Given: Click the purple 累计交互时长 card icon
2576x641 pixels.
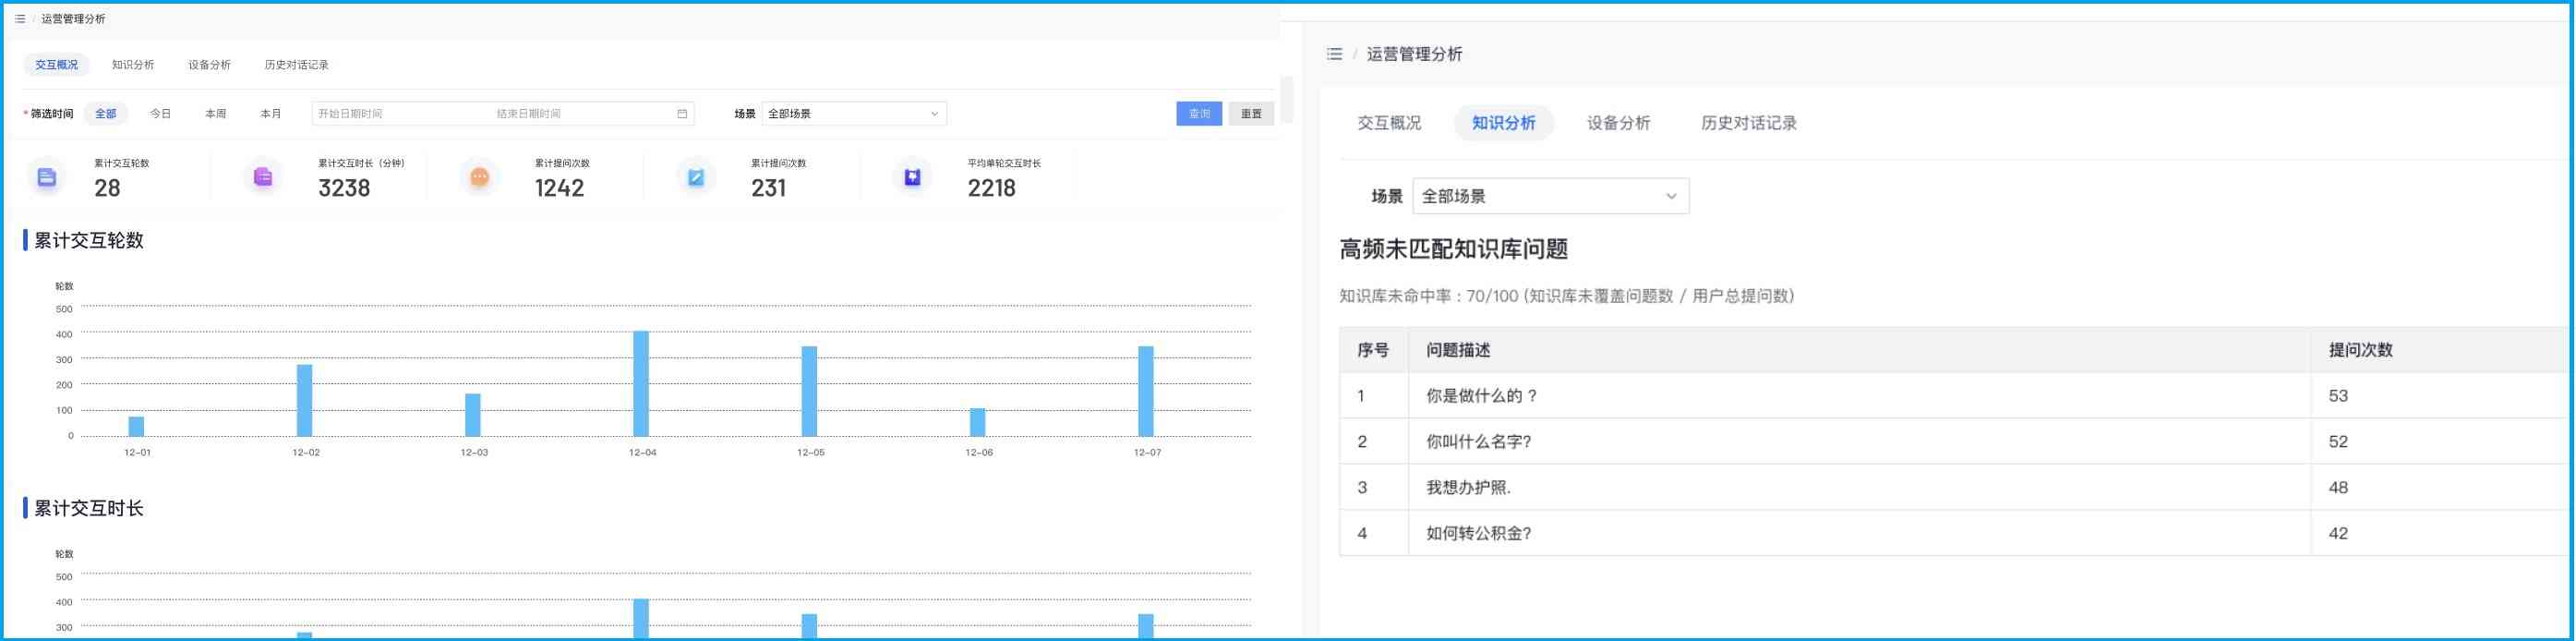Looking at the screenshot, I should 263,178.
